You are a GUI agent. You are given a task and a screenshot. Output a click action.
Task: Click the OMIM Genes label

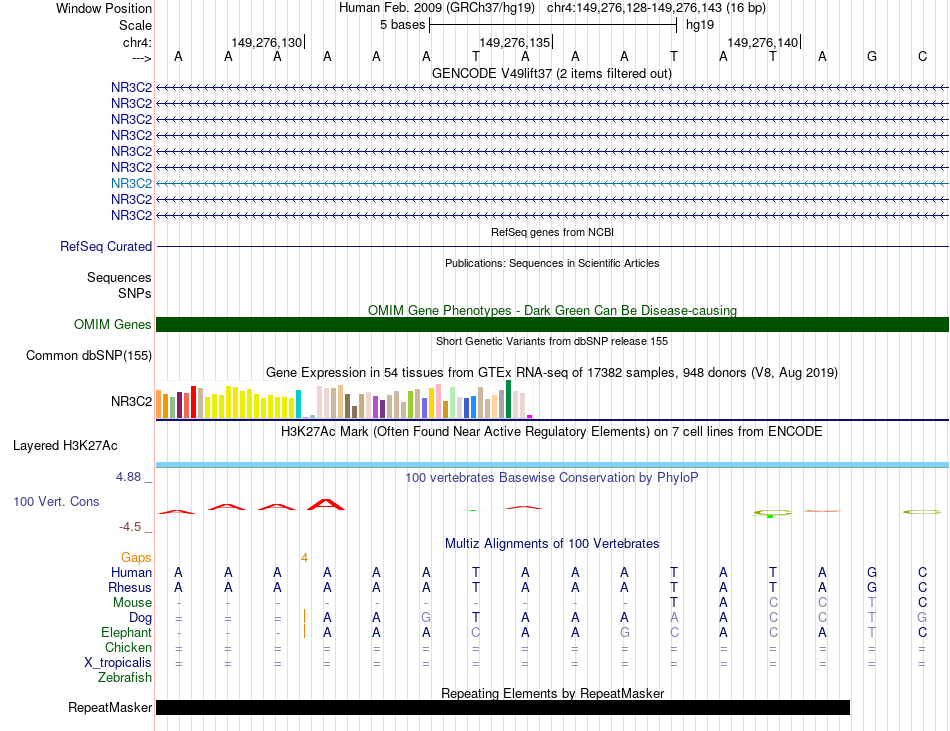[112, 325]
